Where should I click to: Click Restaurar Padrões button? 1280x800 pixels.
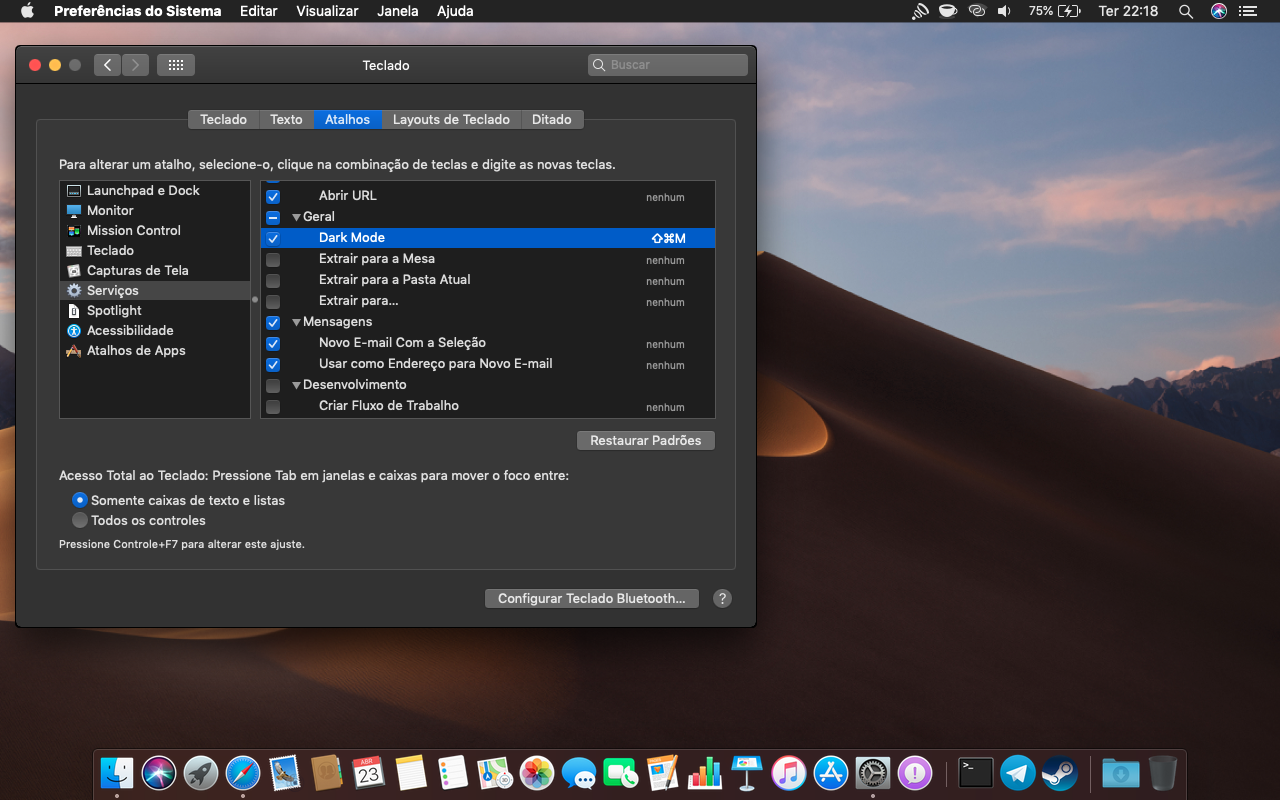coord(646,440)
